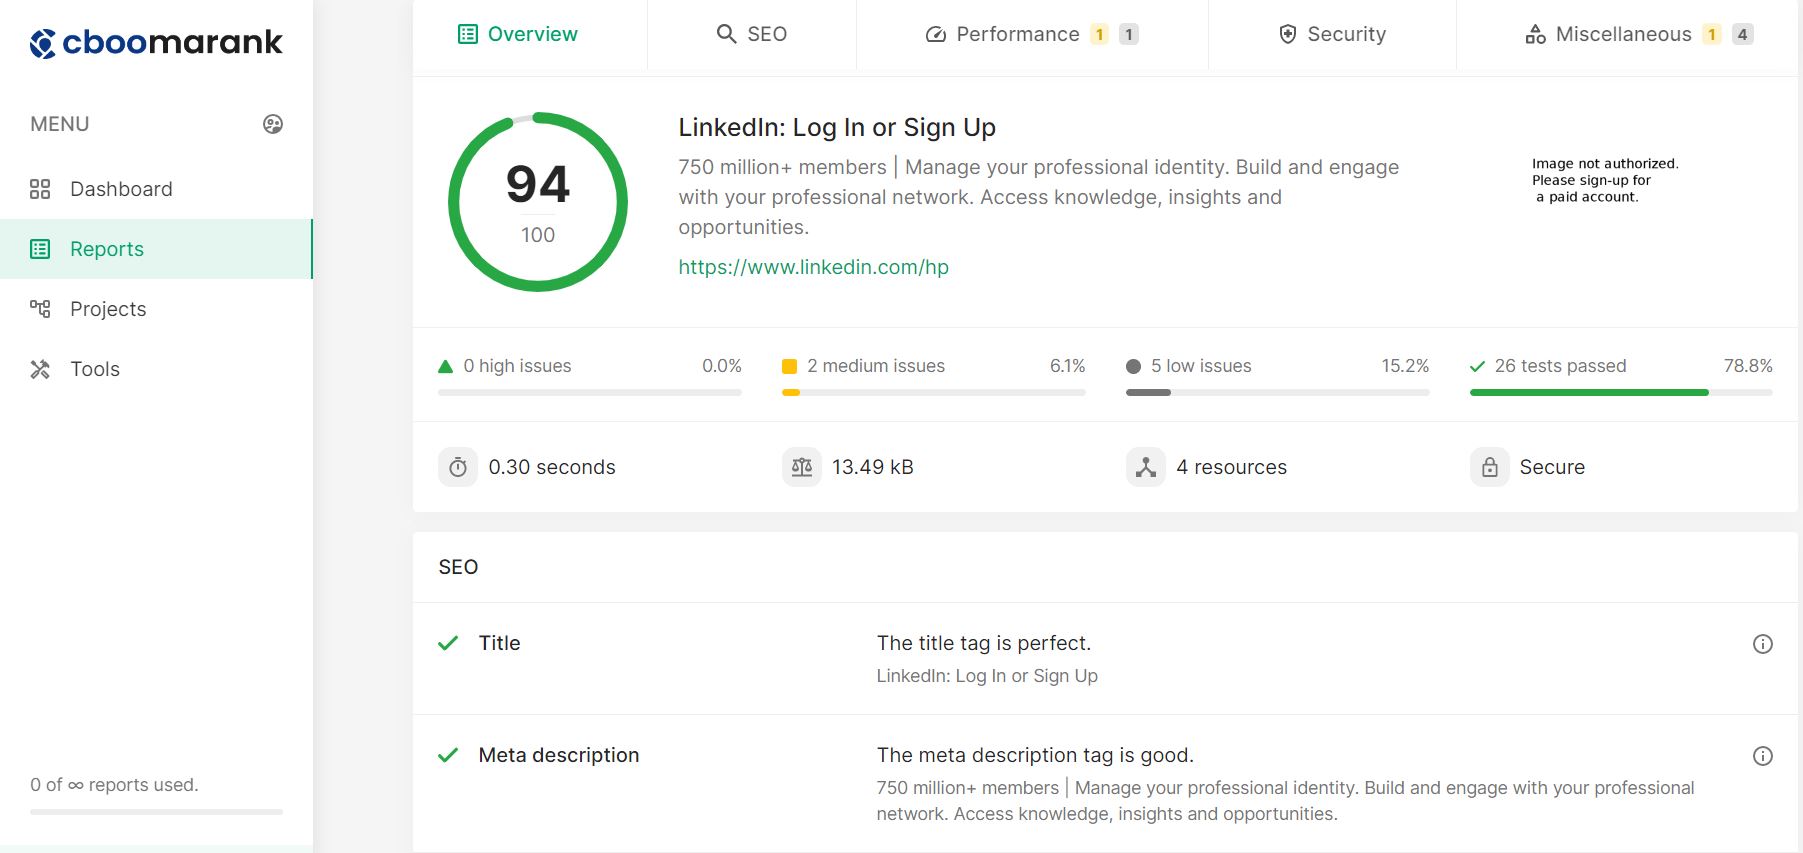The height and width of the screenshot is (853, 1803).
Task: Click Miscellaneous gray badge showing 4
Action: [1743, 34]
